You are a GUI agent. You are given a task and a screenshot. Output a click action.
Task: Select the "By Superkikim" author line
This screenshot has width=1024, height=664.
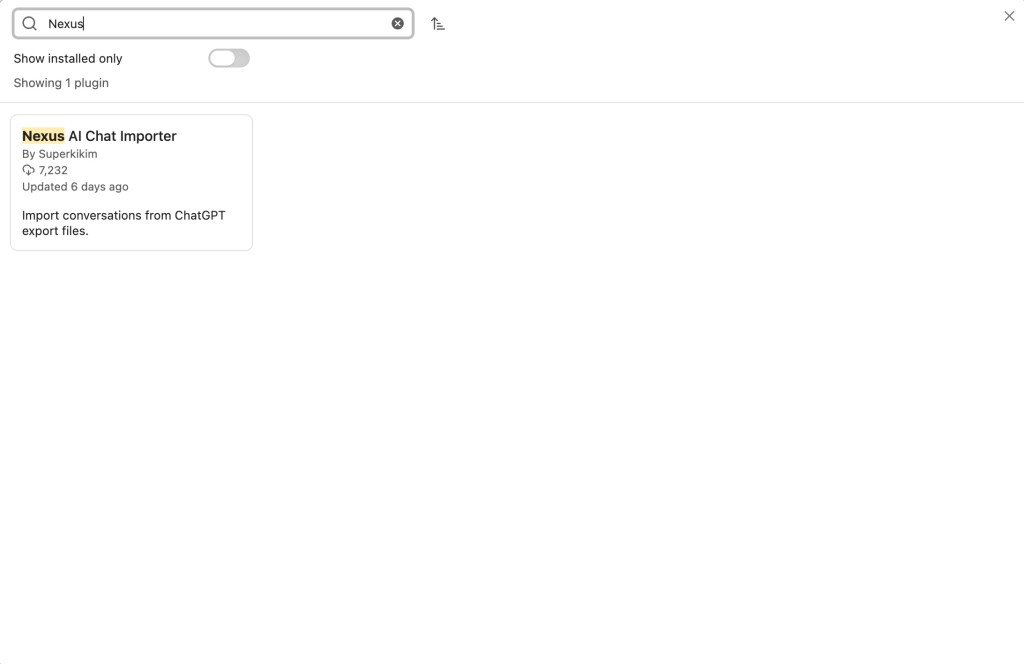point(60,154)
